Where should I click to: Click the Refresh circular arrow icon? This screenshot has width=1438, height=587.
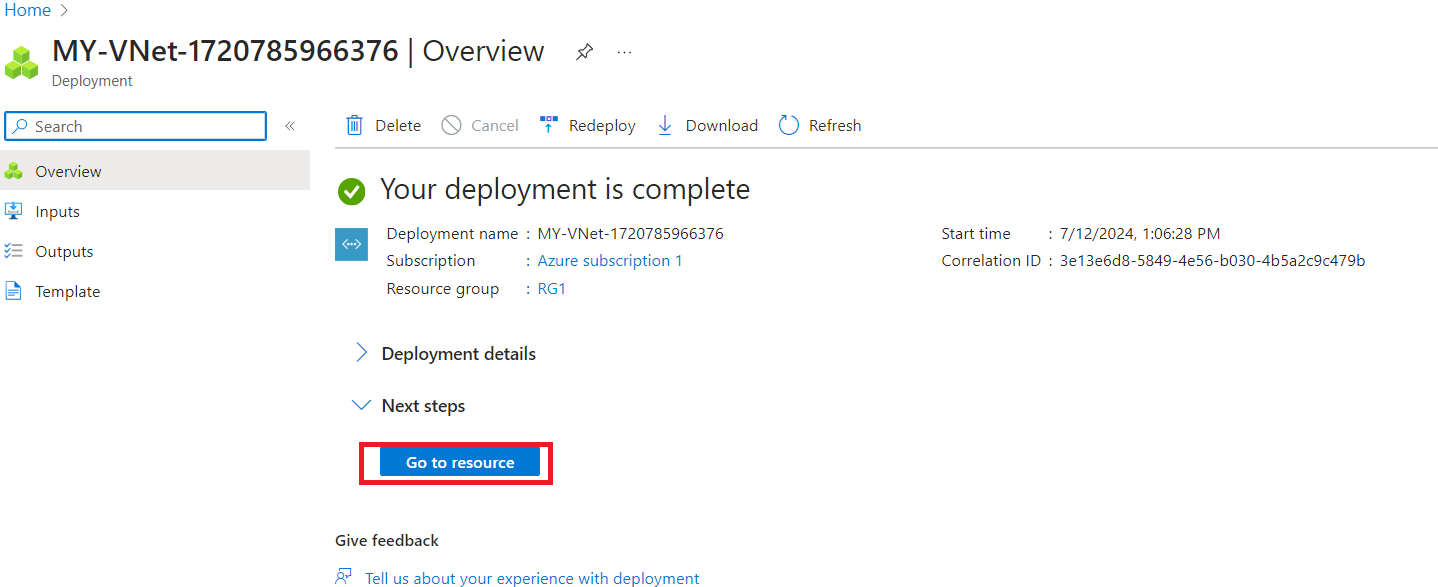click(789, 125)
